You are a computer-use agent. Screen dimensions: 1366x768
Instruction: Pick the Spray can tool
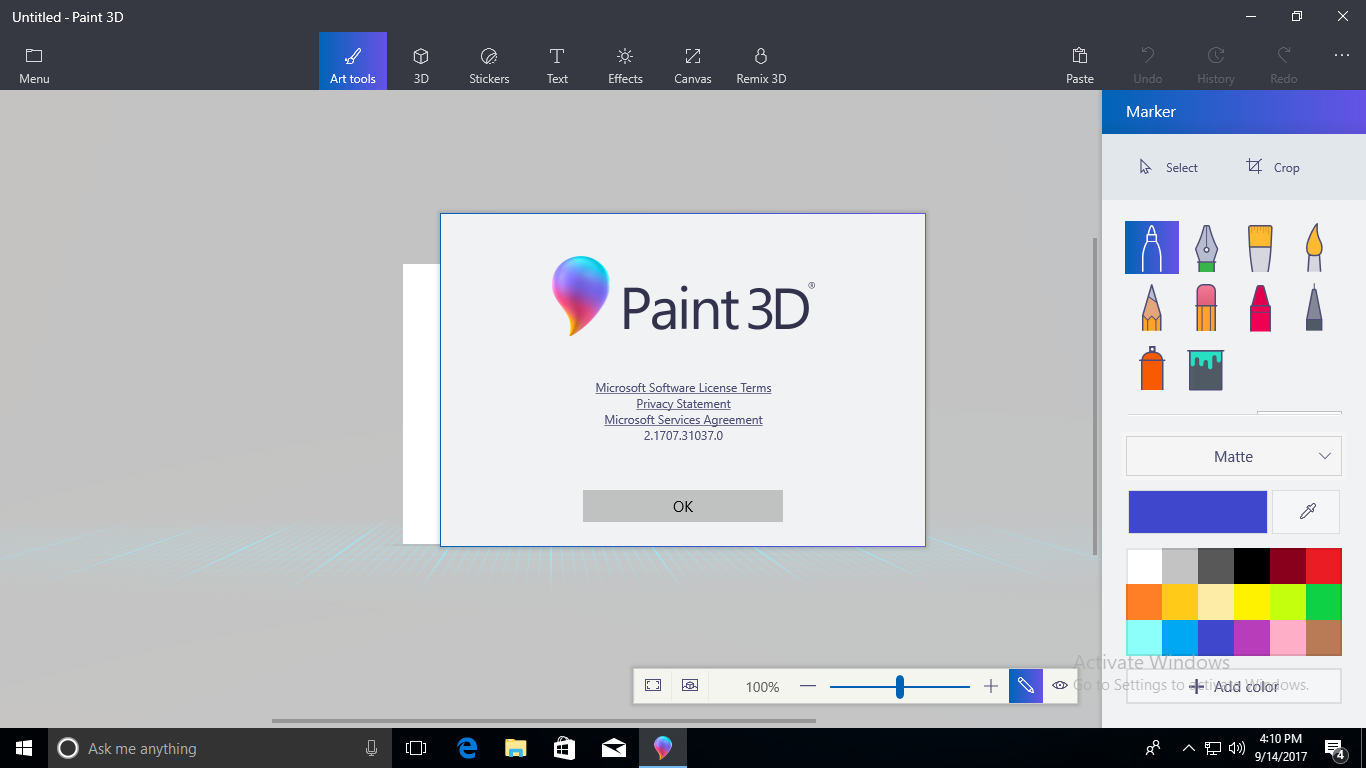click(1152, 369)
